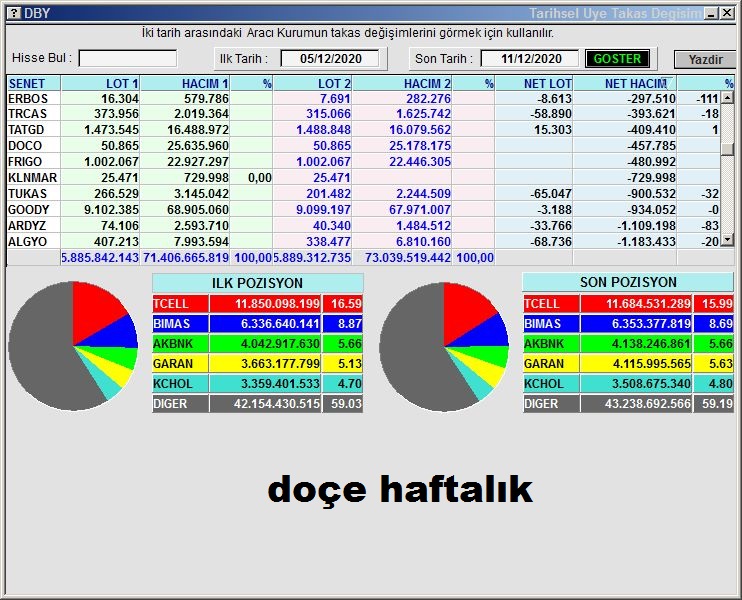Image resolution: width=742 pixels, height=600 pixels.
Task: Click the SON POZISYON pie chart
Action: pos(444,347)
